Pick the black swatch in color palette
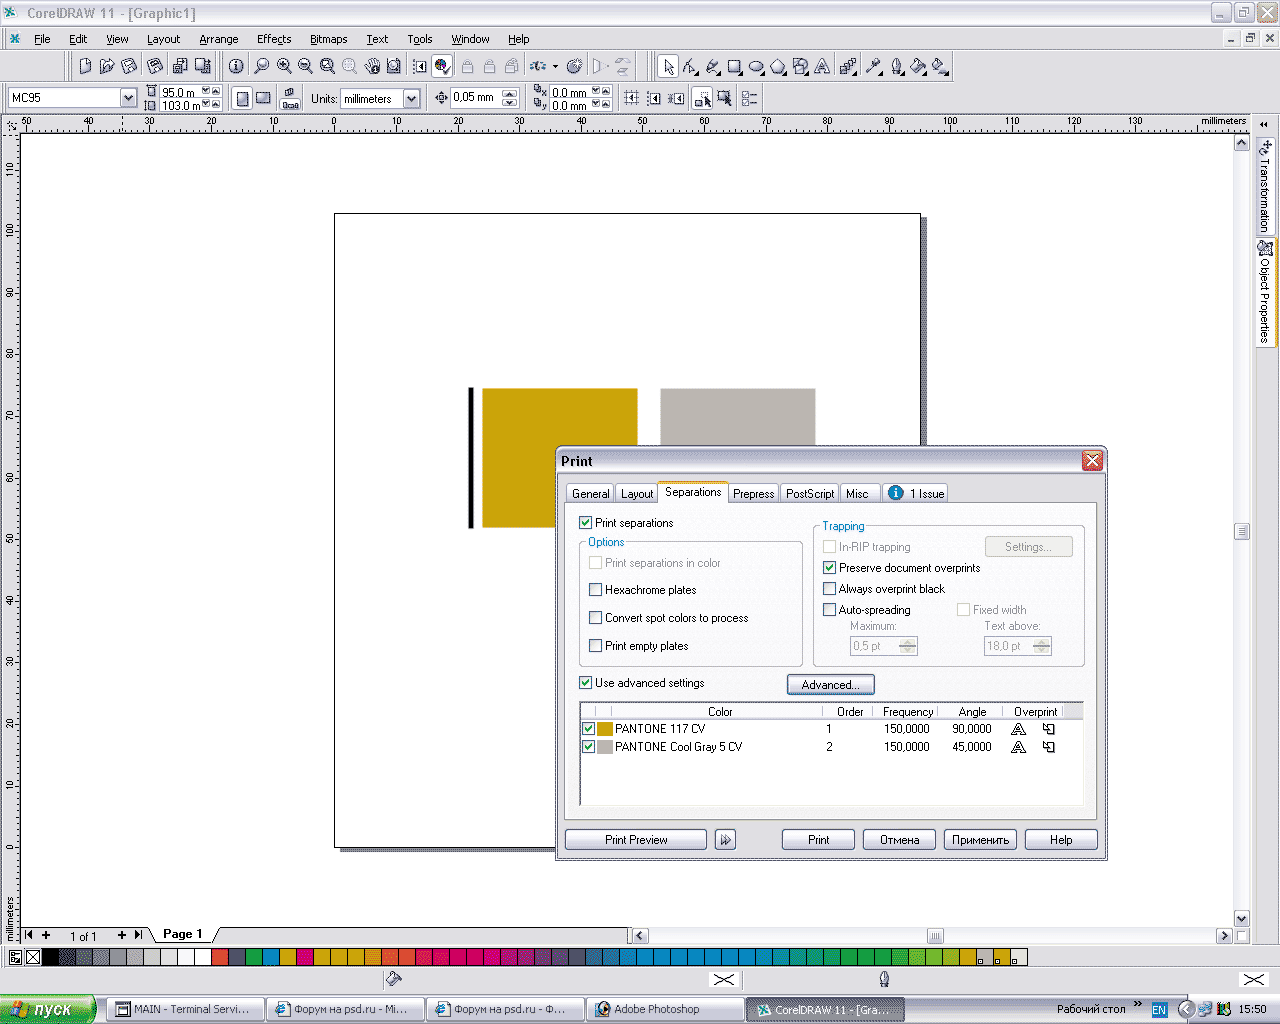This screenshot has height=1024, width=1280. point(50,957)
